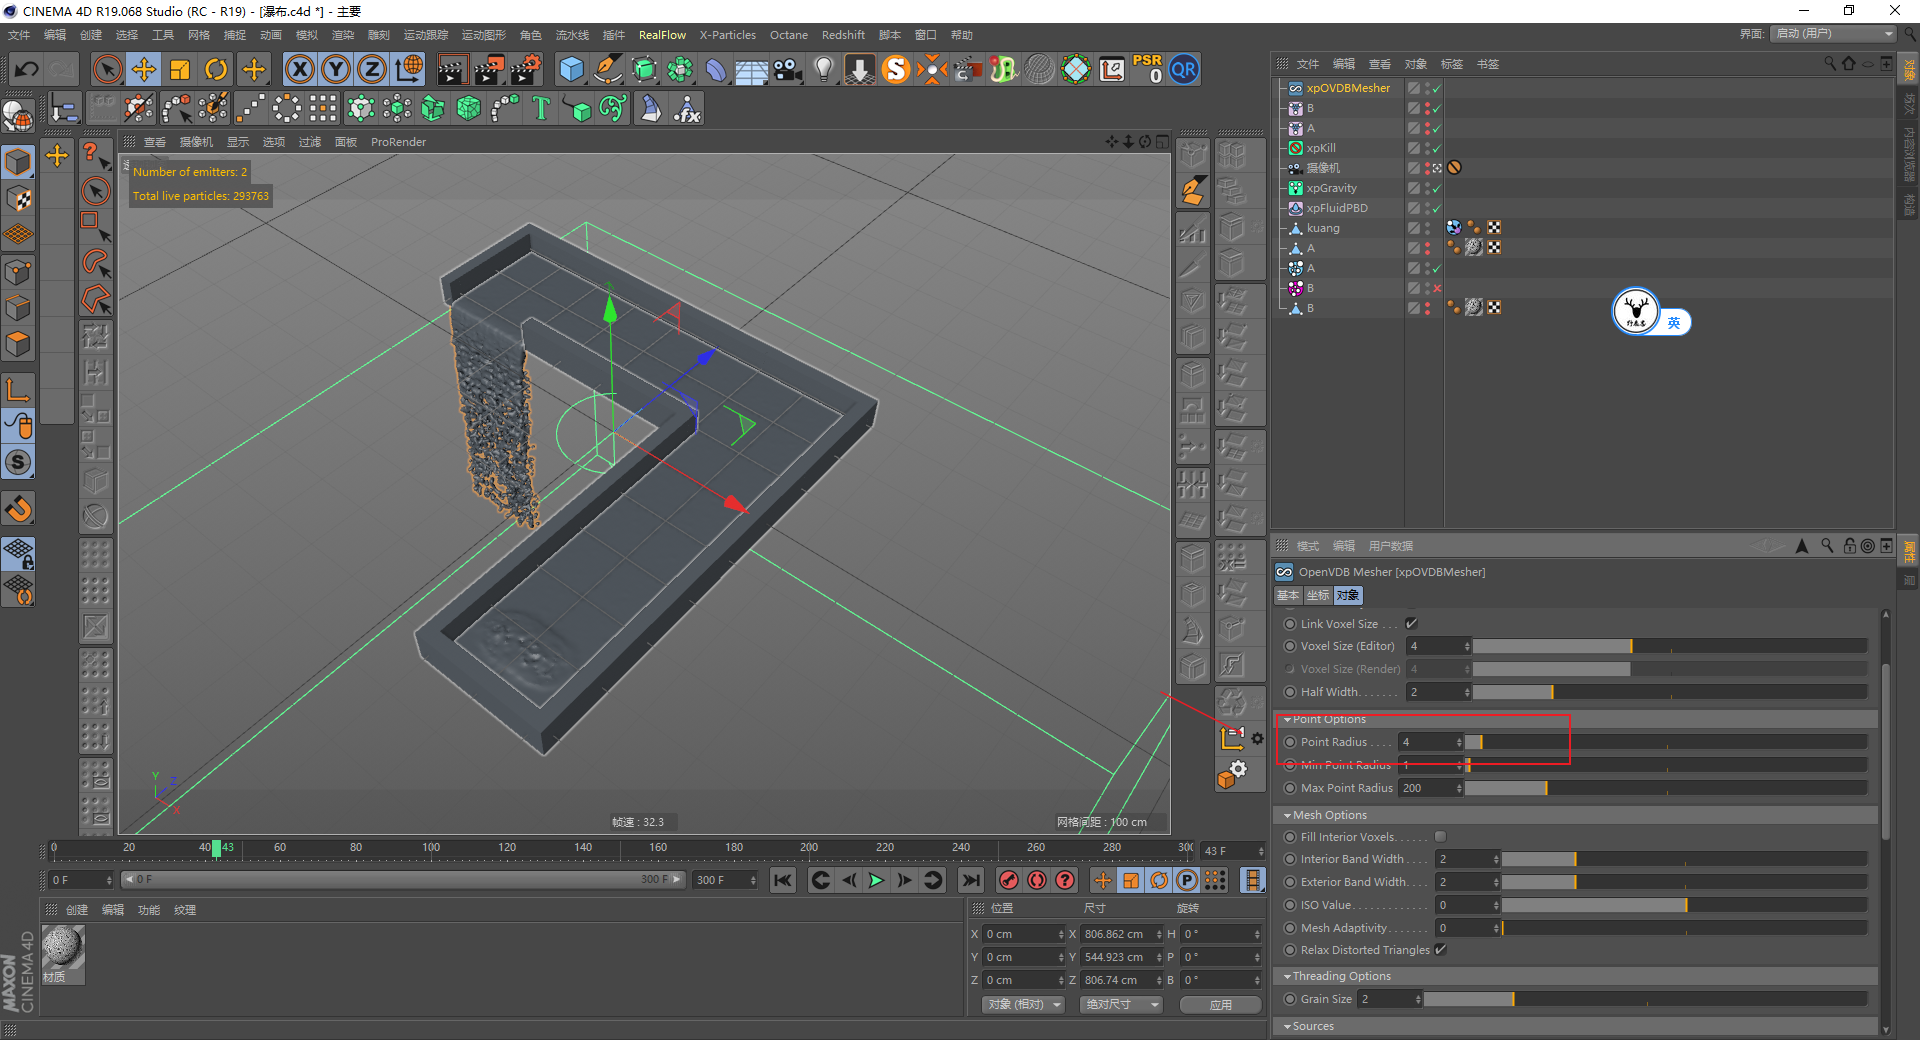1920x1040 pixels.
Task: Click the 应用 apply button
Action: 1220,1005
